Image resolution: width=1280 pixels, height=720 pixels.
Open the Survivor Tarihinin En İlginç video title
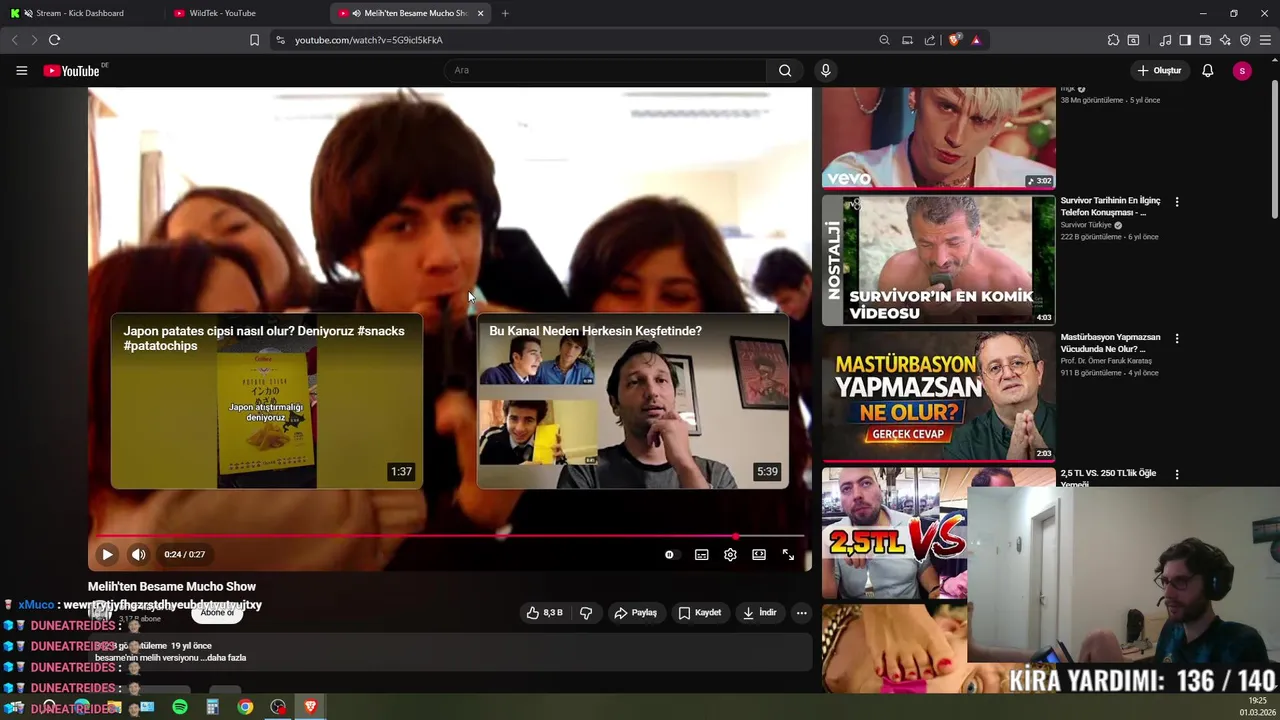[x=1110, y=206]
